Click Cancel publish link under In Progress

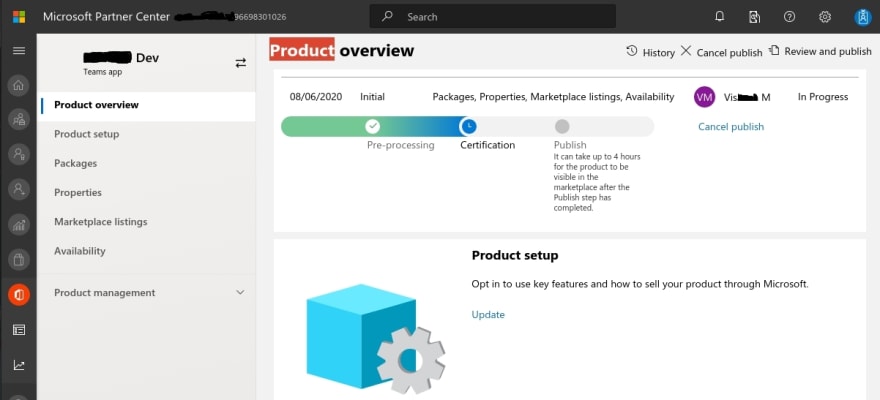pyautogui.click(x=731, y=127)
